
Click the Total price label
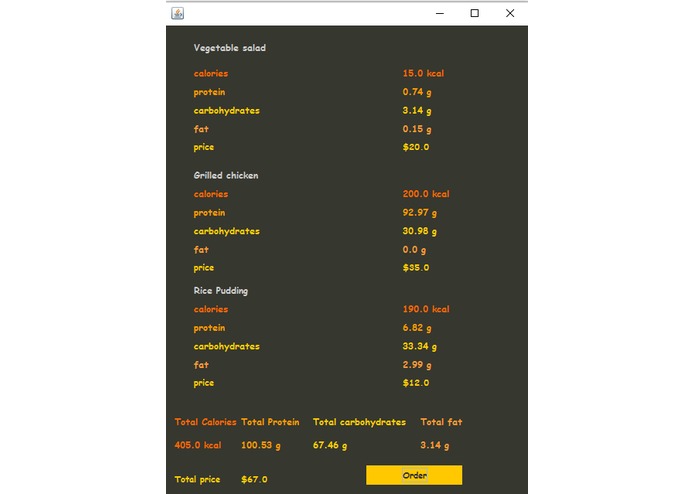click(197, 479)
